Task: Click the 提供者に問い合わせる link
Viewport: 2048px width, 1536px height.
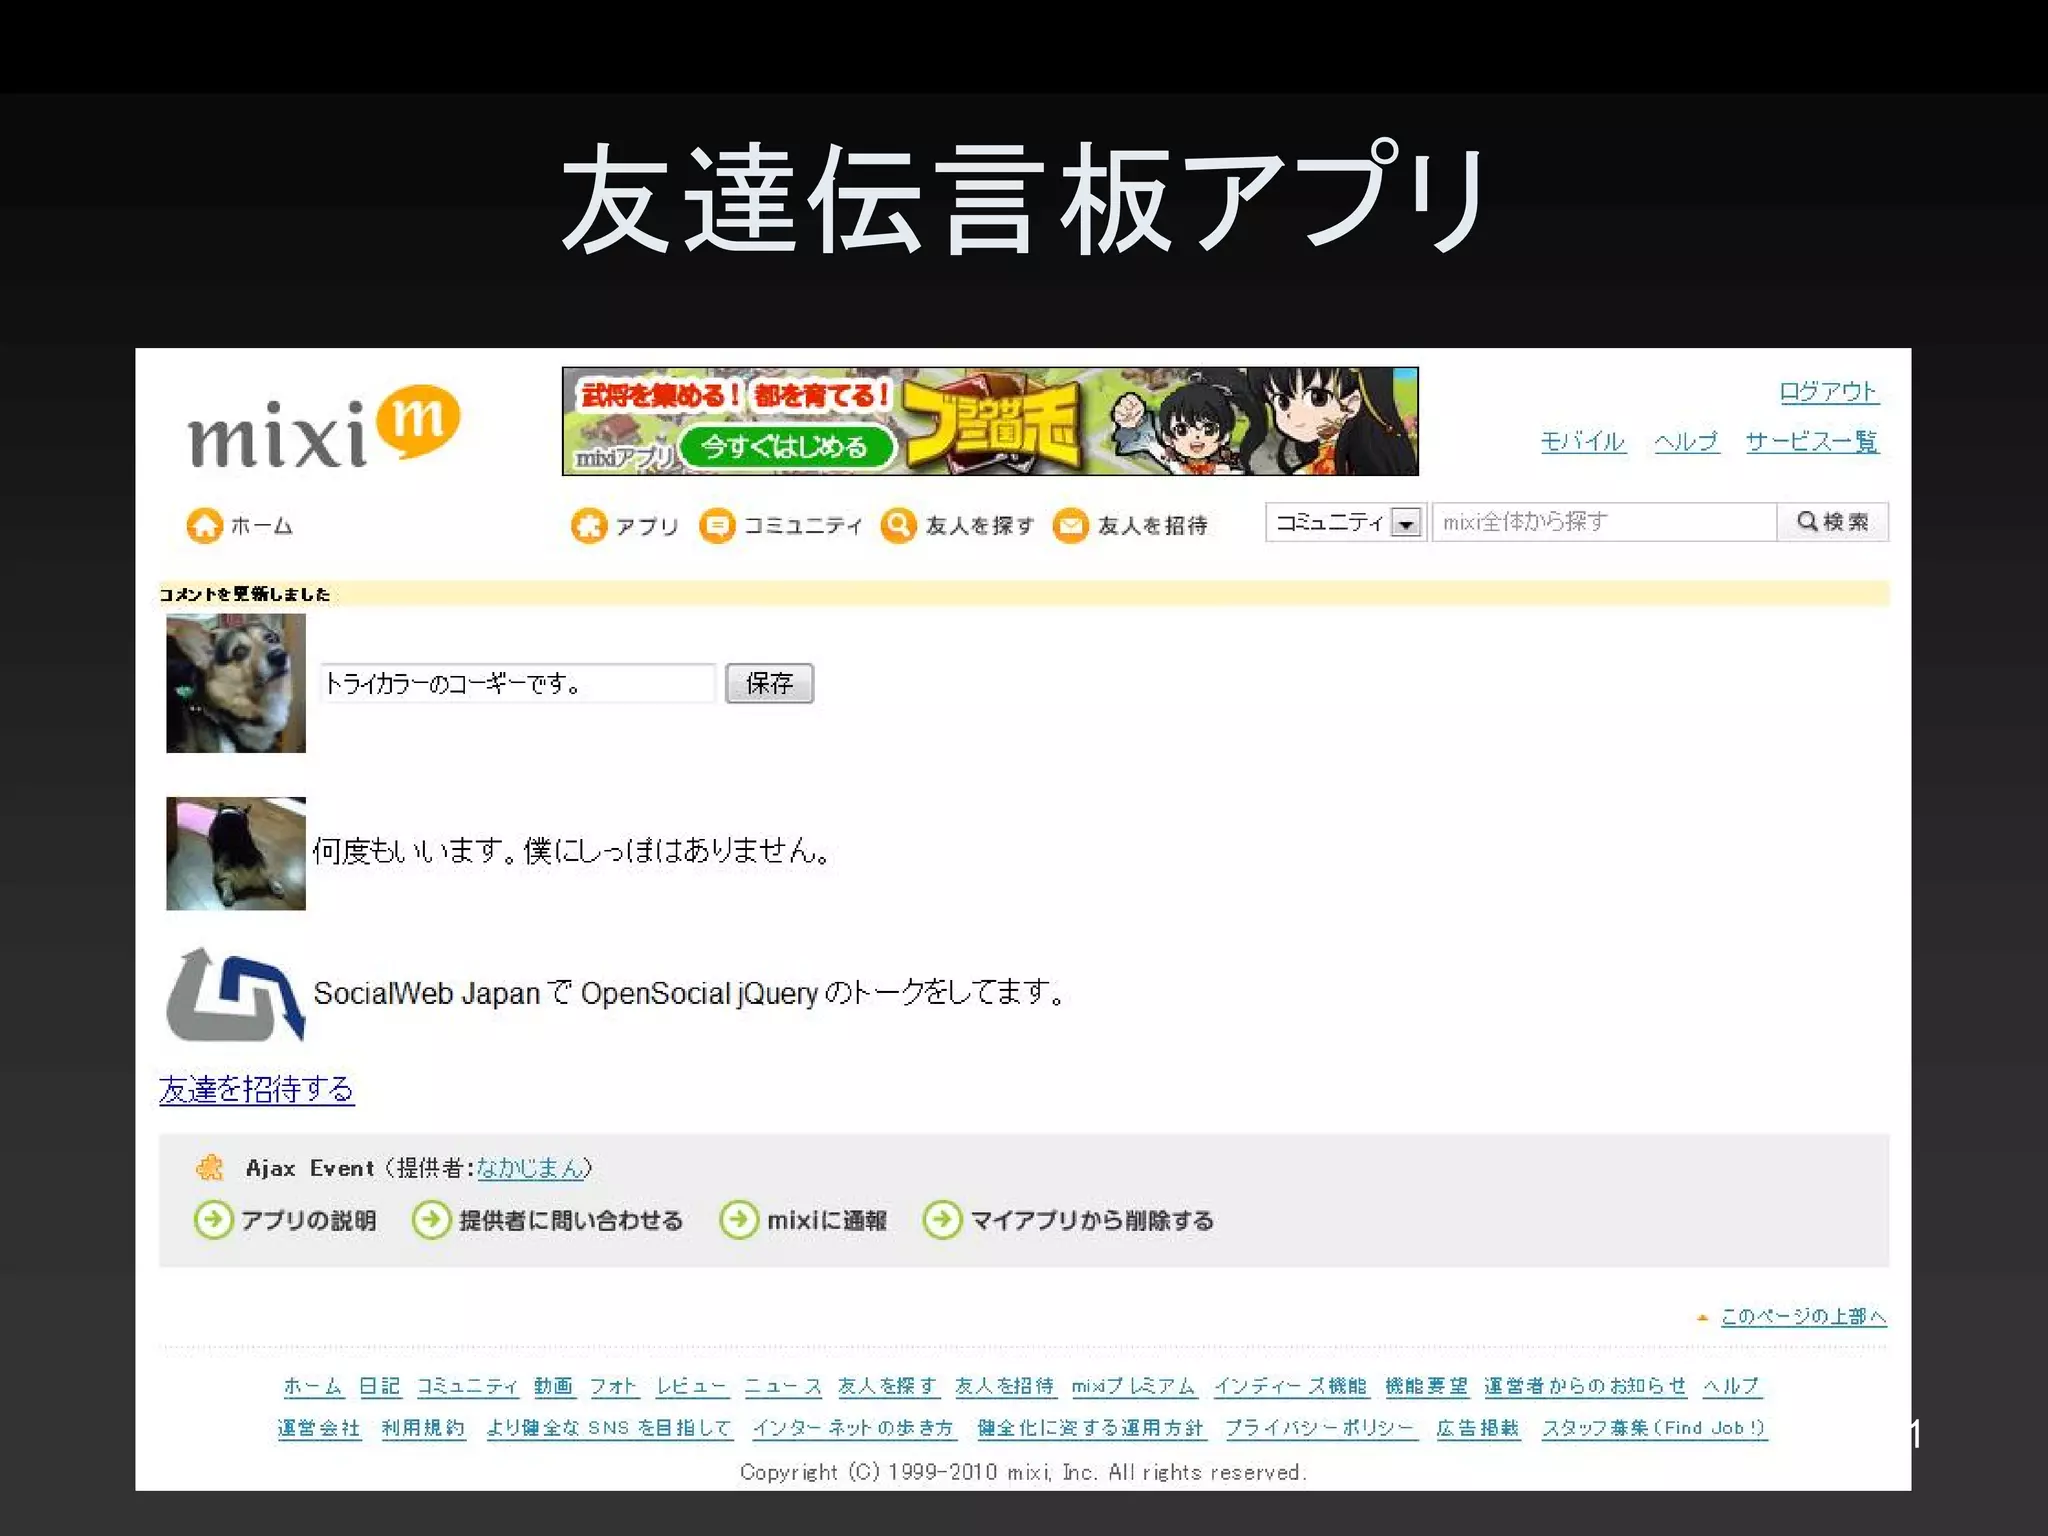Action: pyautogui.click(x=571, y=1220)
